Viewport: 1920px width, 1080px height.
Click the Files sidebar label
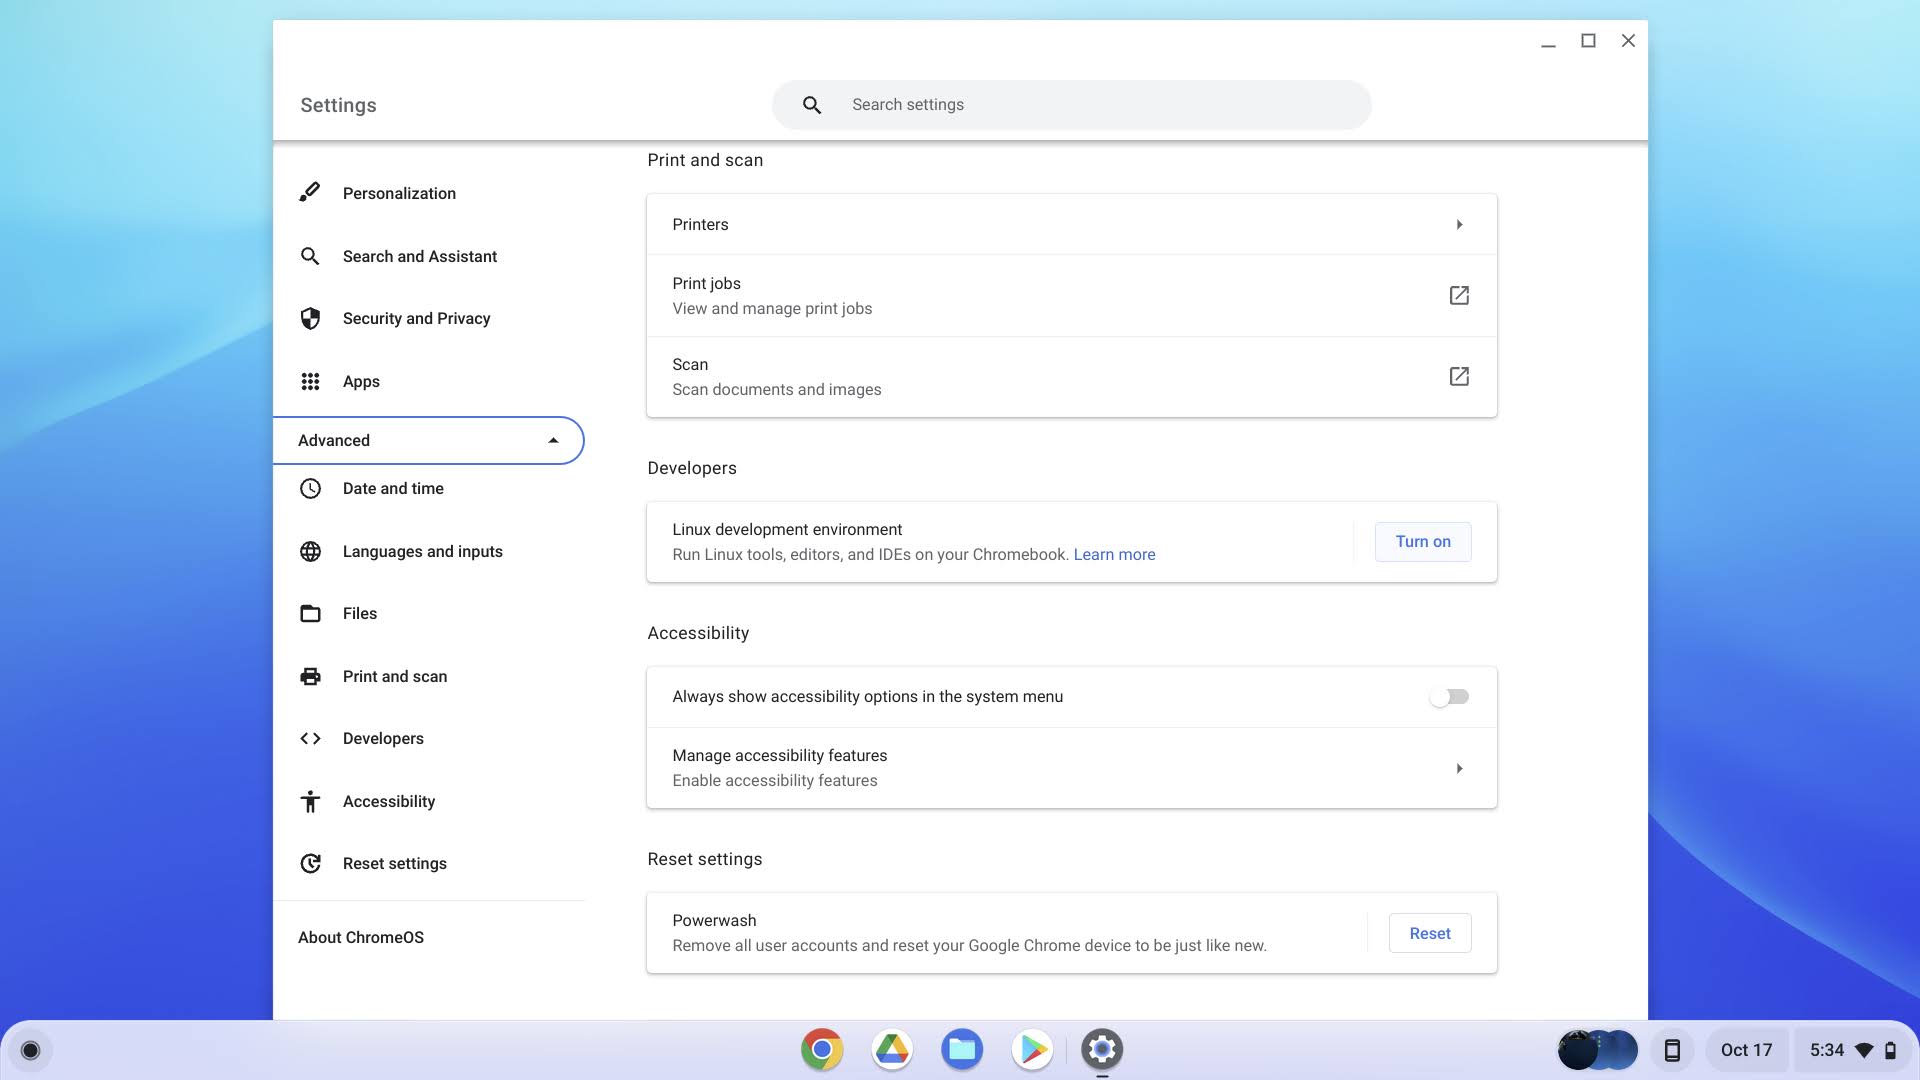click(x=360, y=613)
